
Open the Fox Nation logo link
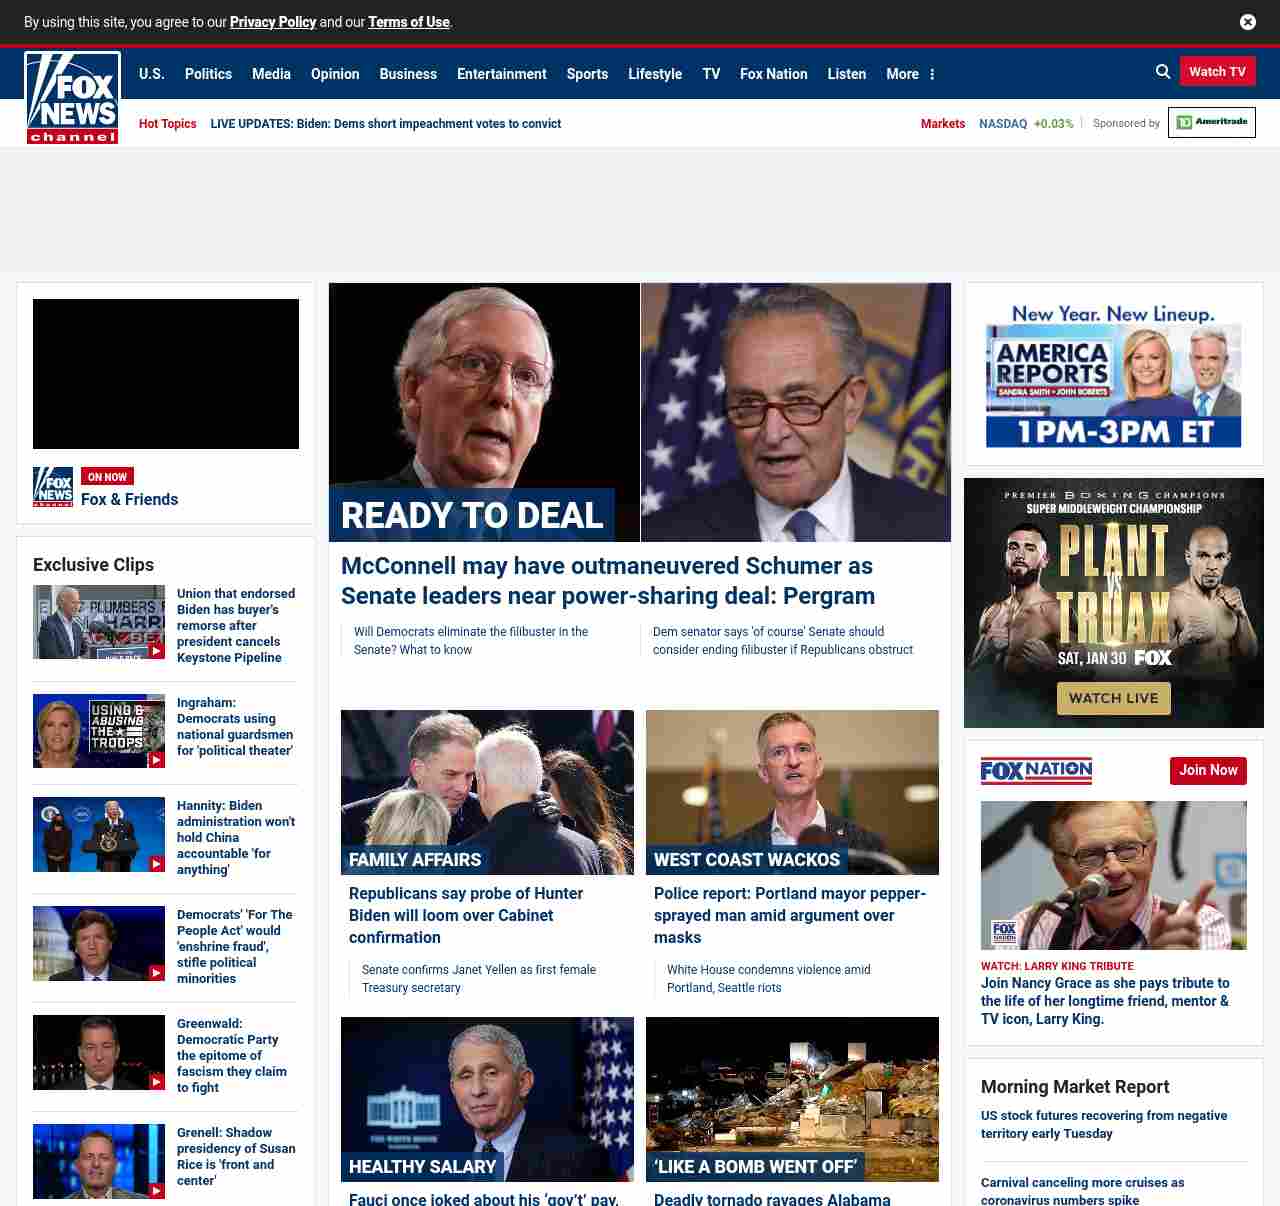pyautogui.click(x=1036, y=770)
